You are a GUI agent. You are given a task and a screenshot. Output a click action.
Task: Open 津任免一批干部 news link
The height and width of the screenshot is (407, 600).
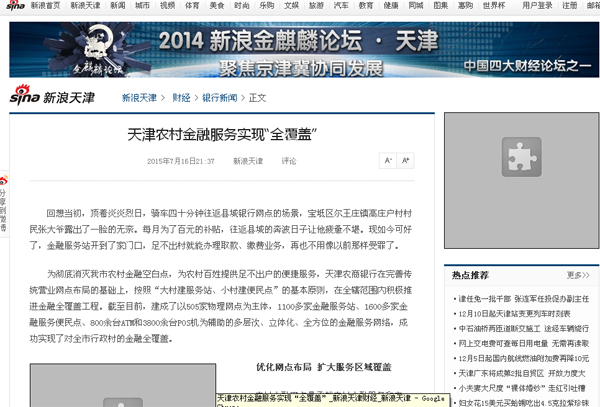pyautogui.click(x=523, y=299)
